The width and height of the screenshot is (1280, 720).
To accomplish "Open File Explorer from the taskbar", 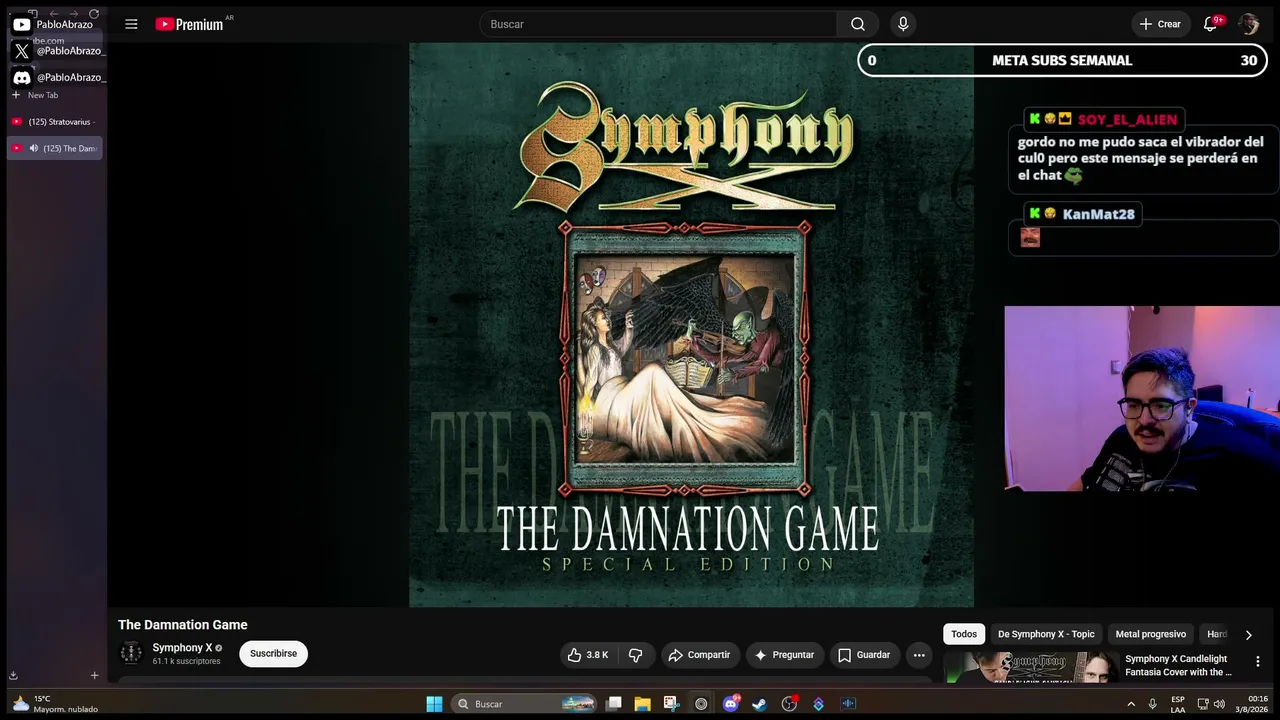I will pos(642,704).
